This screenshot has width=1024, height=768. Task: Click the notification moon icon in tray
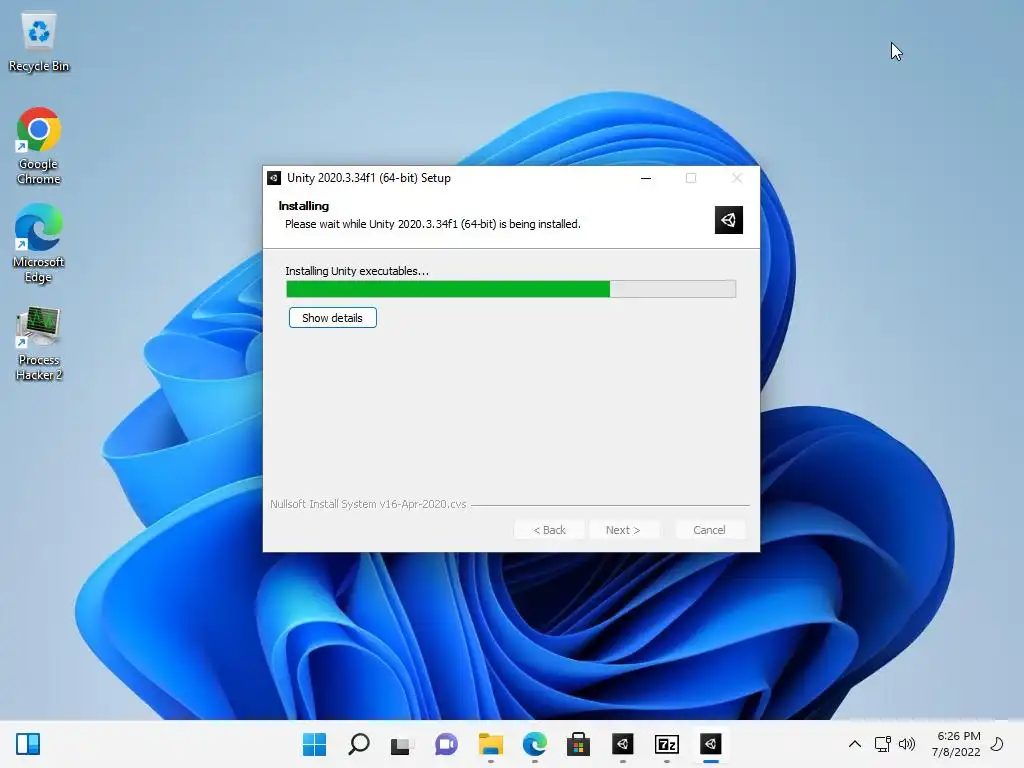(x=997, y=744)
